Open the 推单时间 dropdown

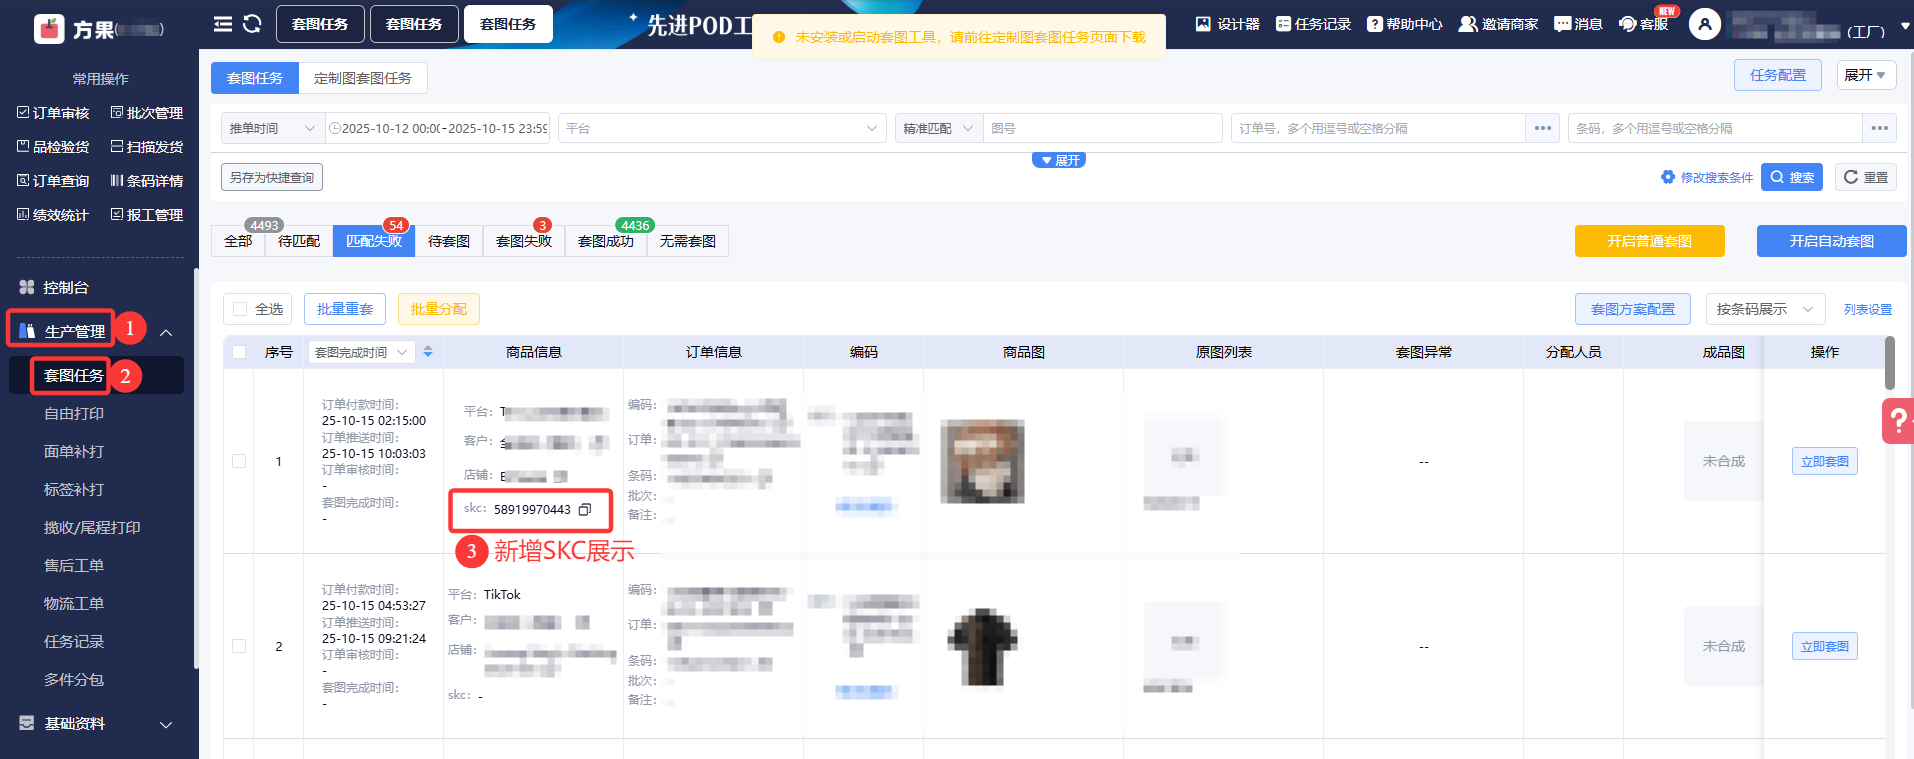(273, 128)
